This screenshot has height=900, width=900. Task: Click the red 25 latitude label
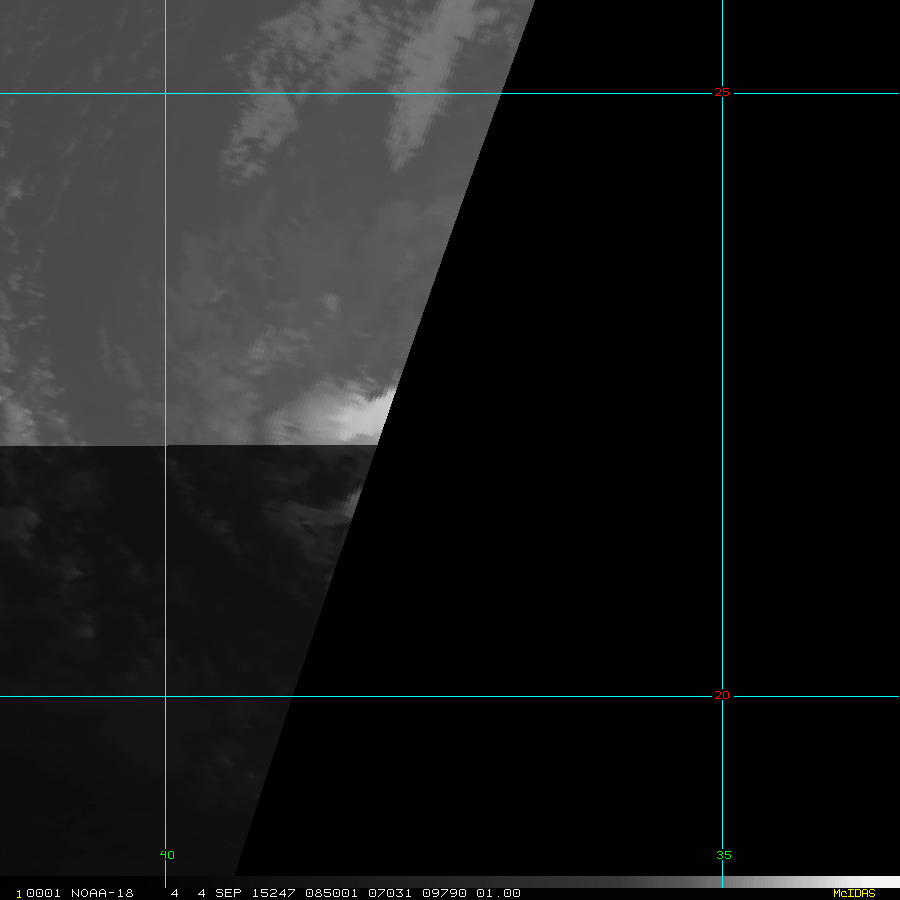[x=722, y=92]
